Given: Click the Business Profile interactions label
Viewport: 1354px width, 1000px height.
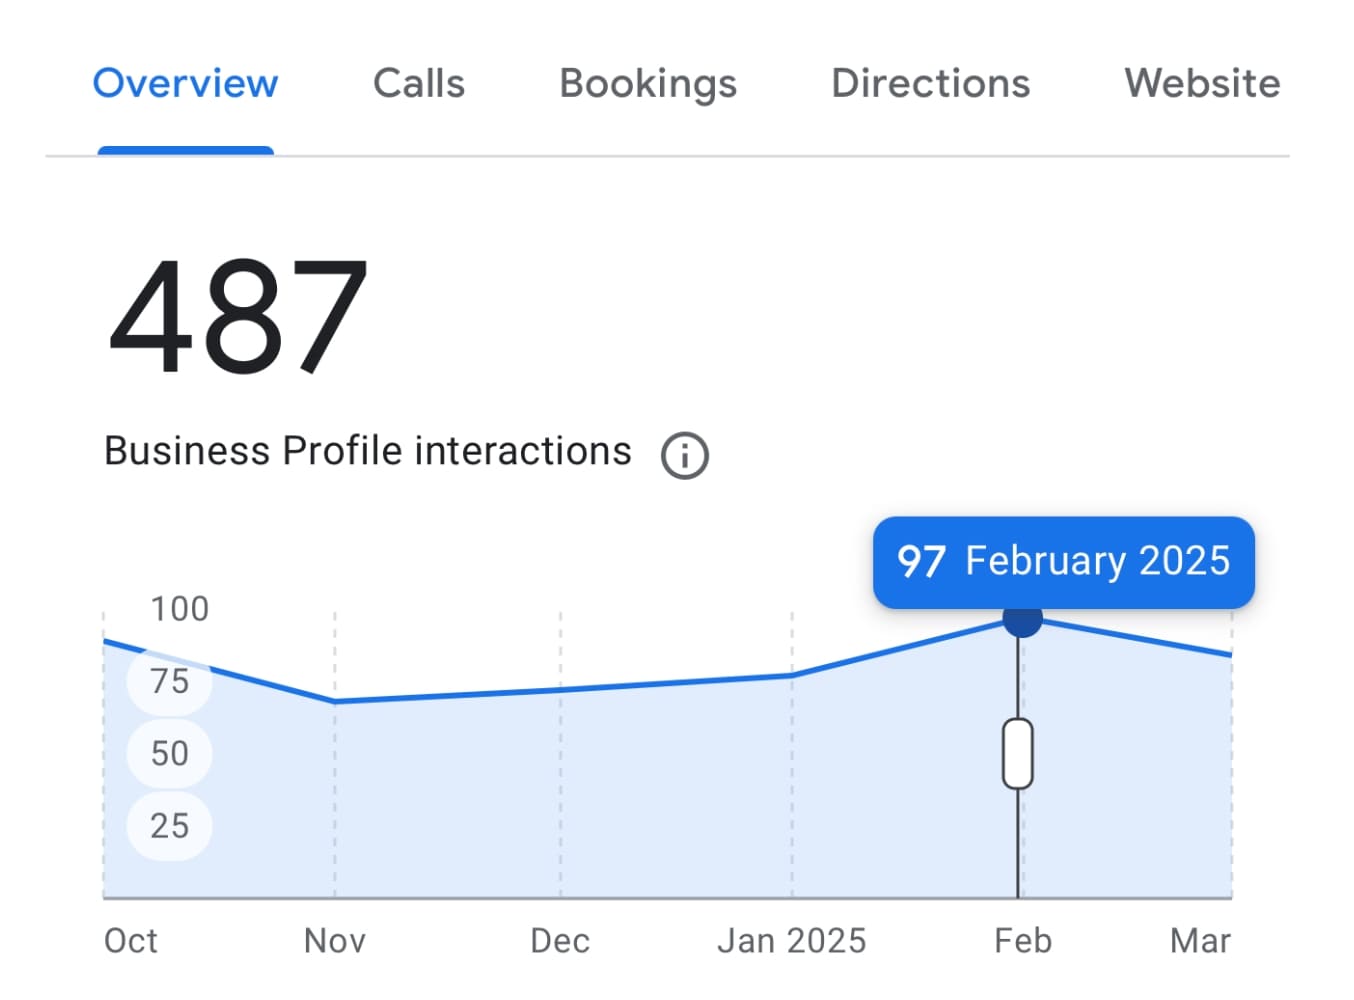Looking at the screenshot, I should tap(367, 450).
